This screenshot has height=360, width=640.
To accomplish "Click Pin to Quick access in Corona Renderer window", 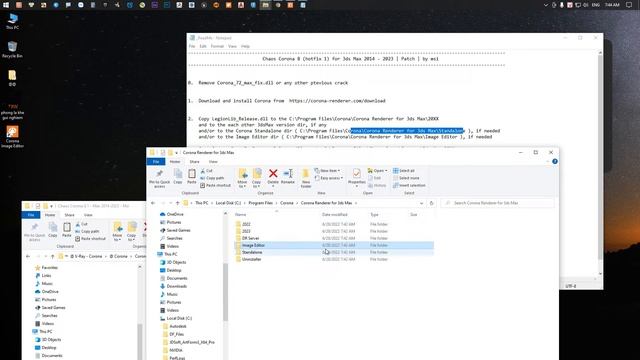I will tap(159, 178).
